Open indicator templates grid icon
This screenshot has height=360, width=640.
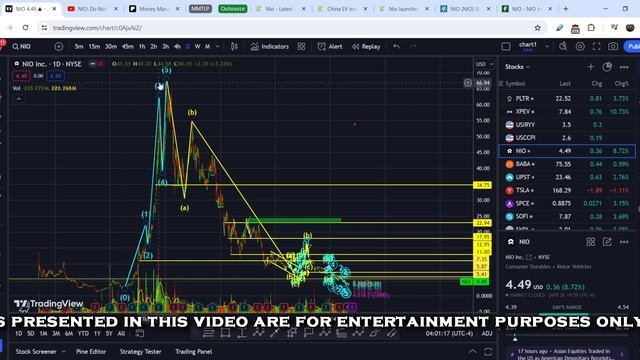coord(301,47)
